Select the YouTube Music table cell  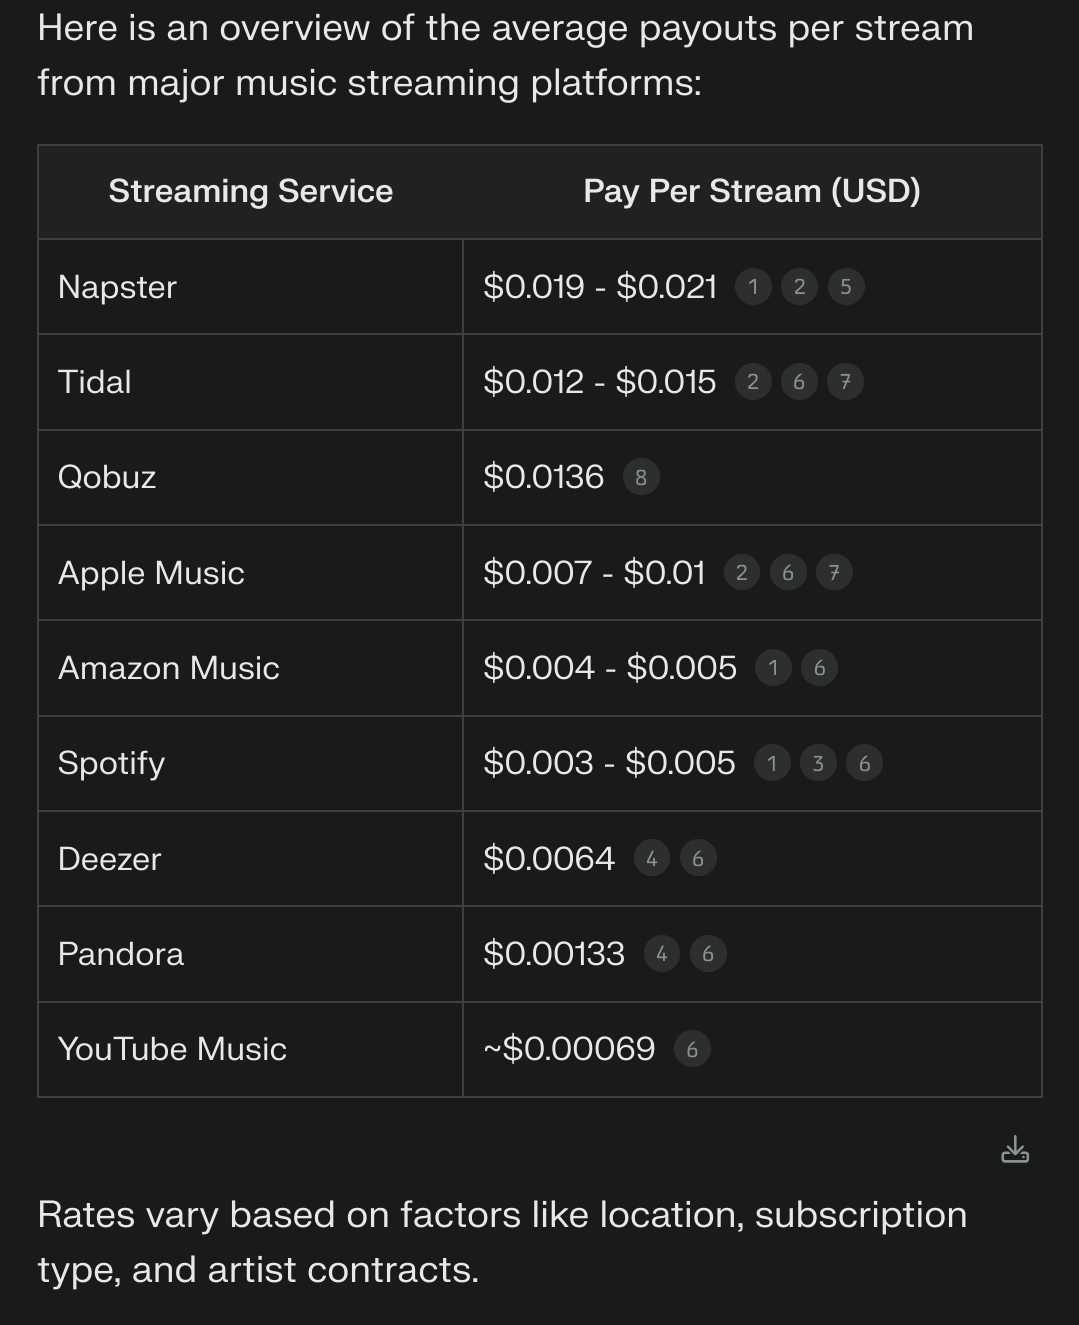pyautogui.click(x=250, y=1049)
